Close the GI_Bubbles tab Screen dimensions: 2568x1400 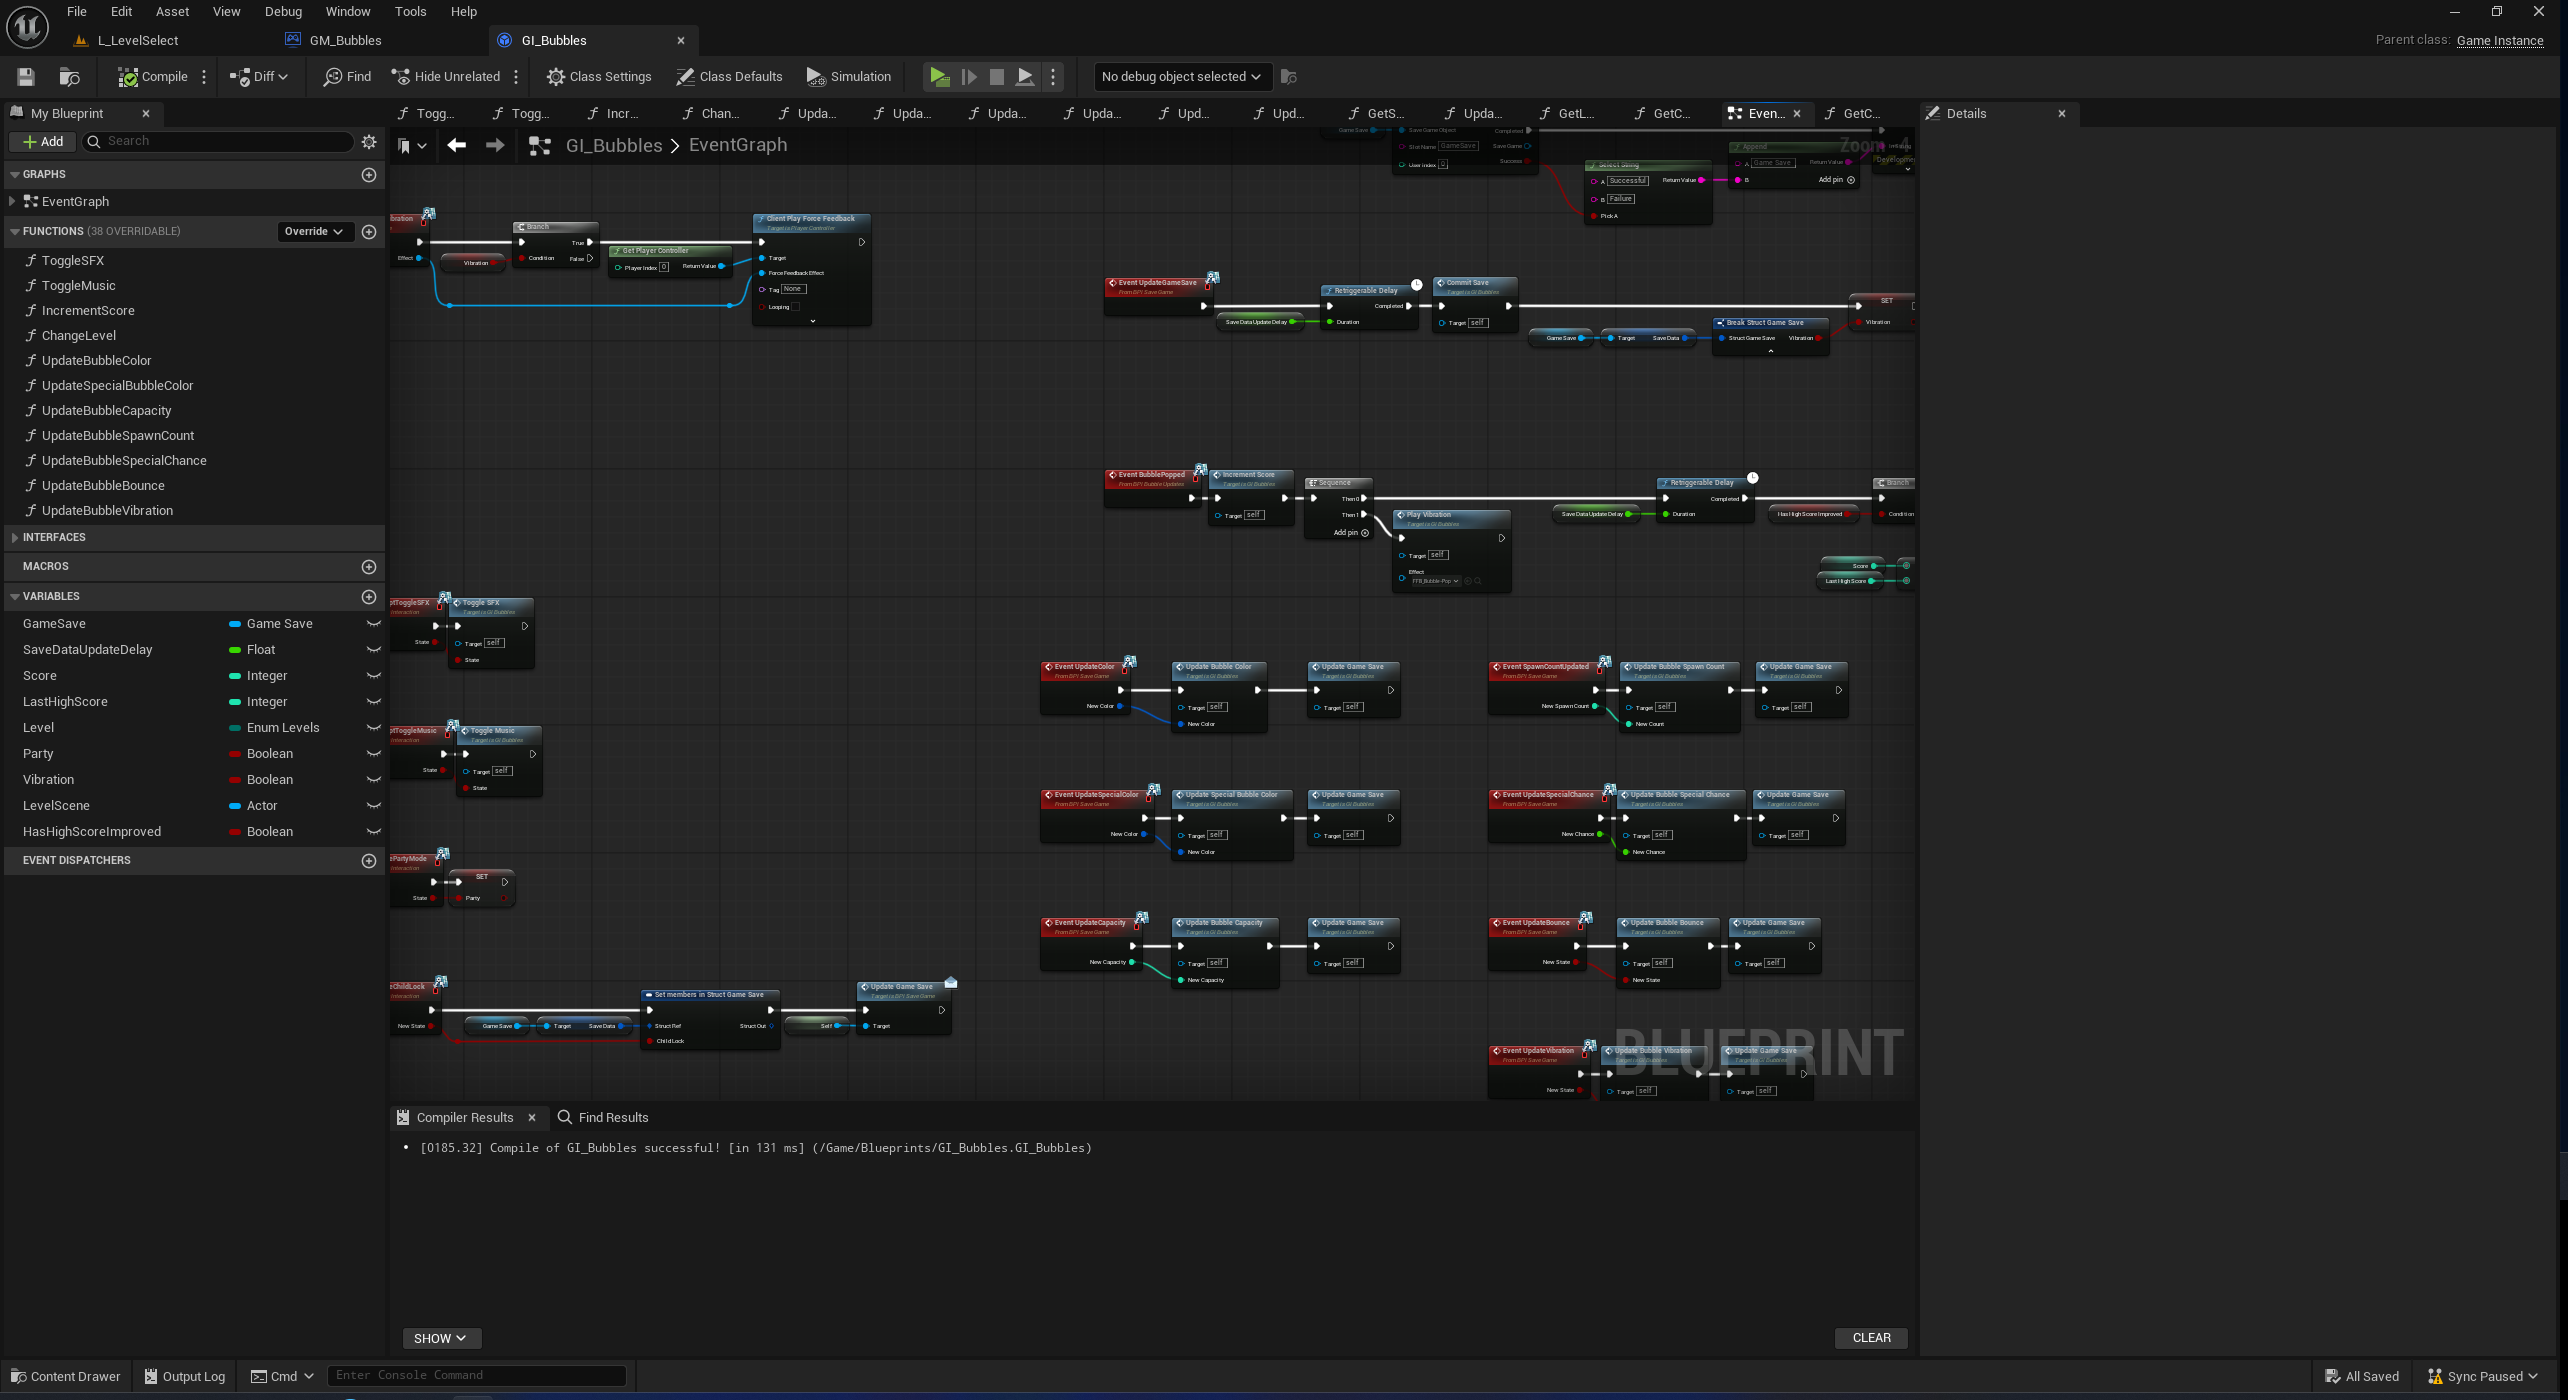coord(681,41)
